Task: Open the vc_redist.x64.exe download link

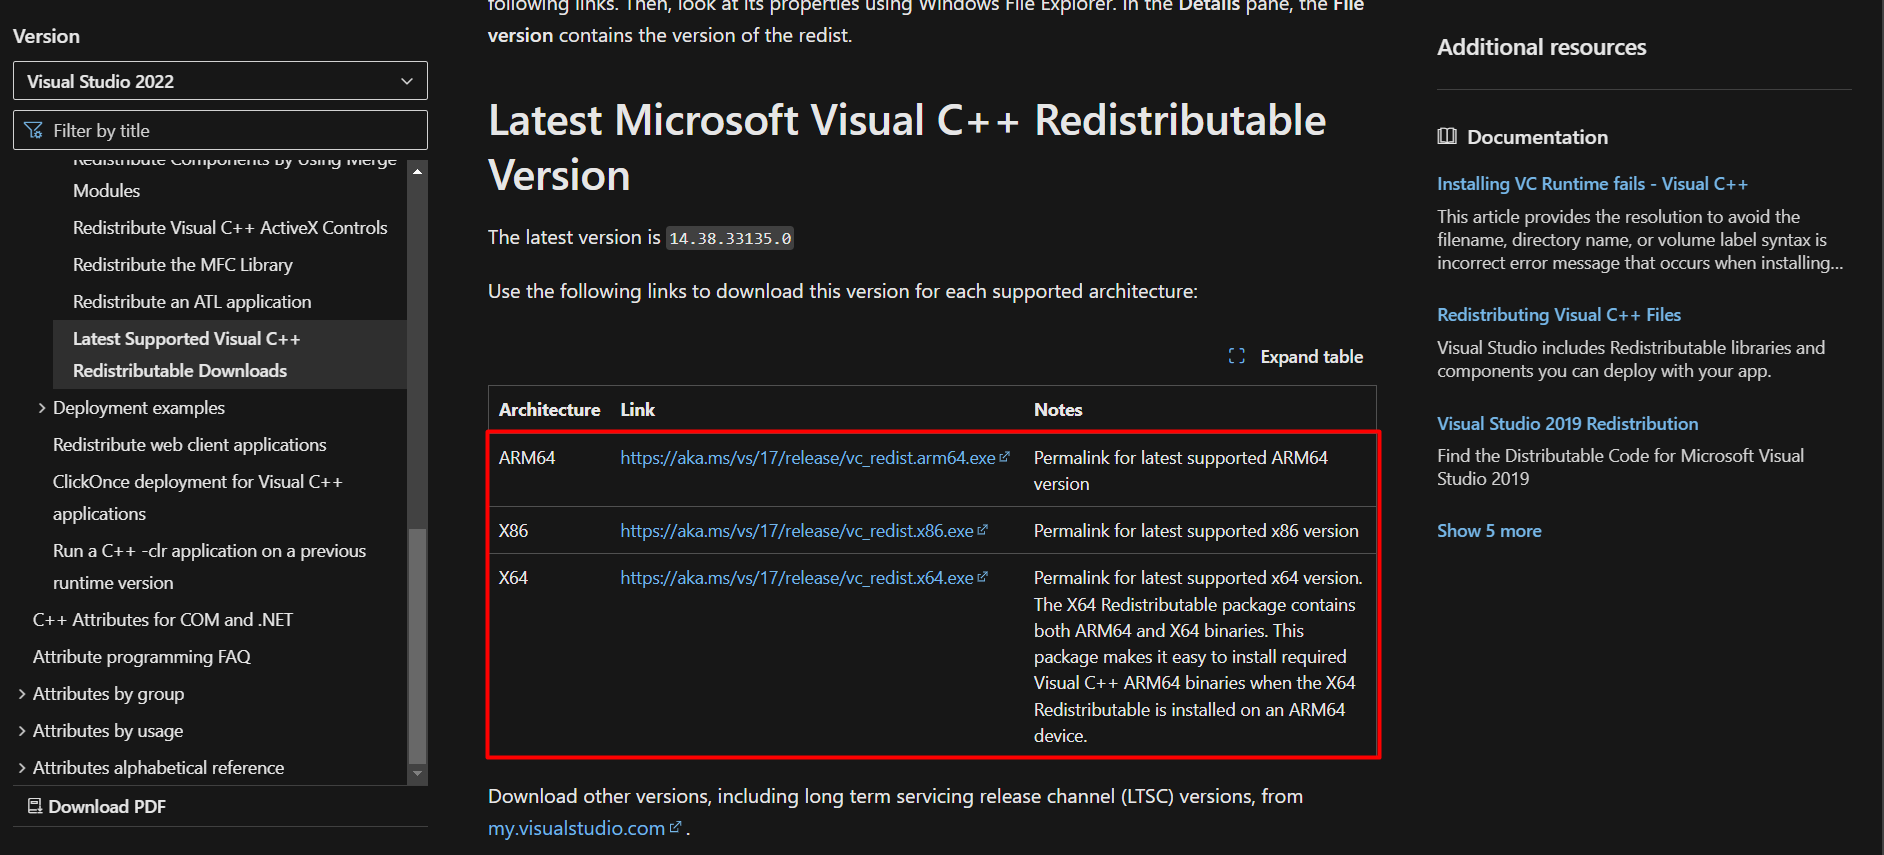Action: coord(797,578)
